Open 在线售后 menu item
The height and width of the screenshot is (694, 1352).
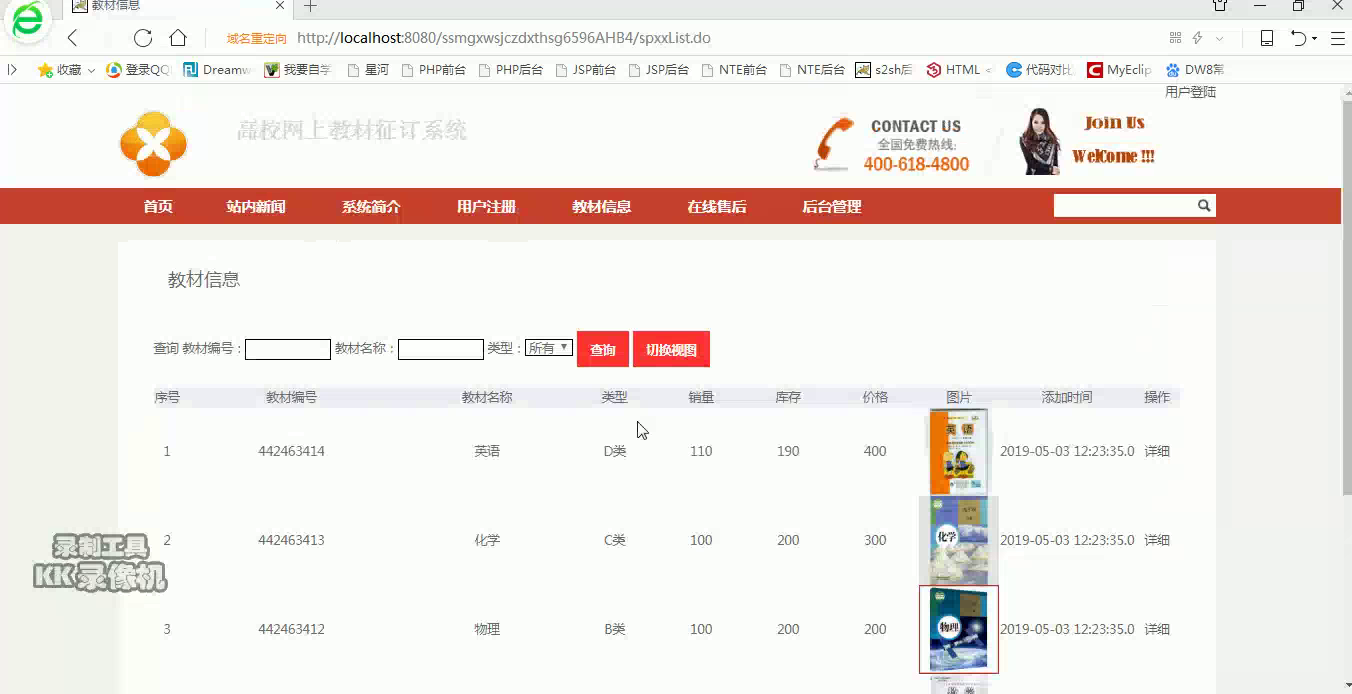point(716,207)
